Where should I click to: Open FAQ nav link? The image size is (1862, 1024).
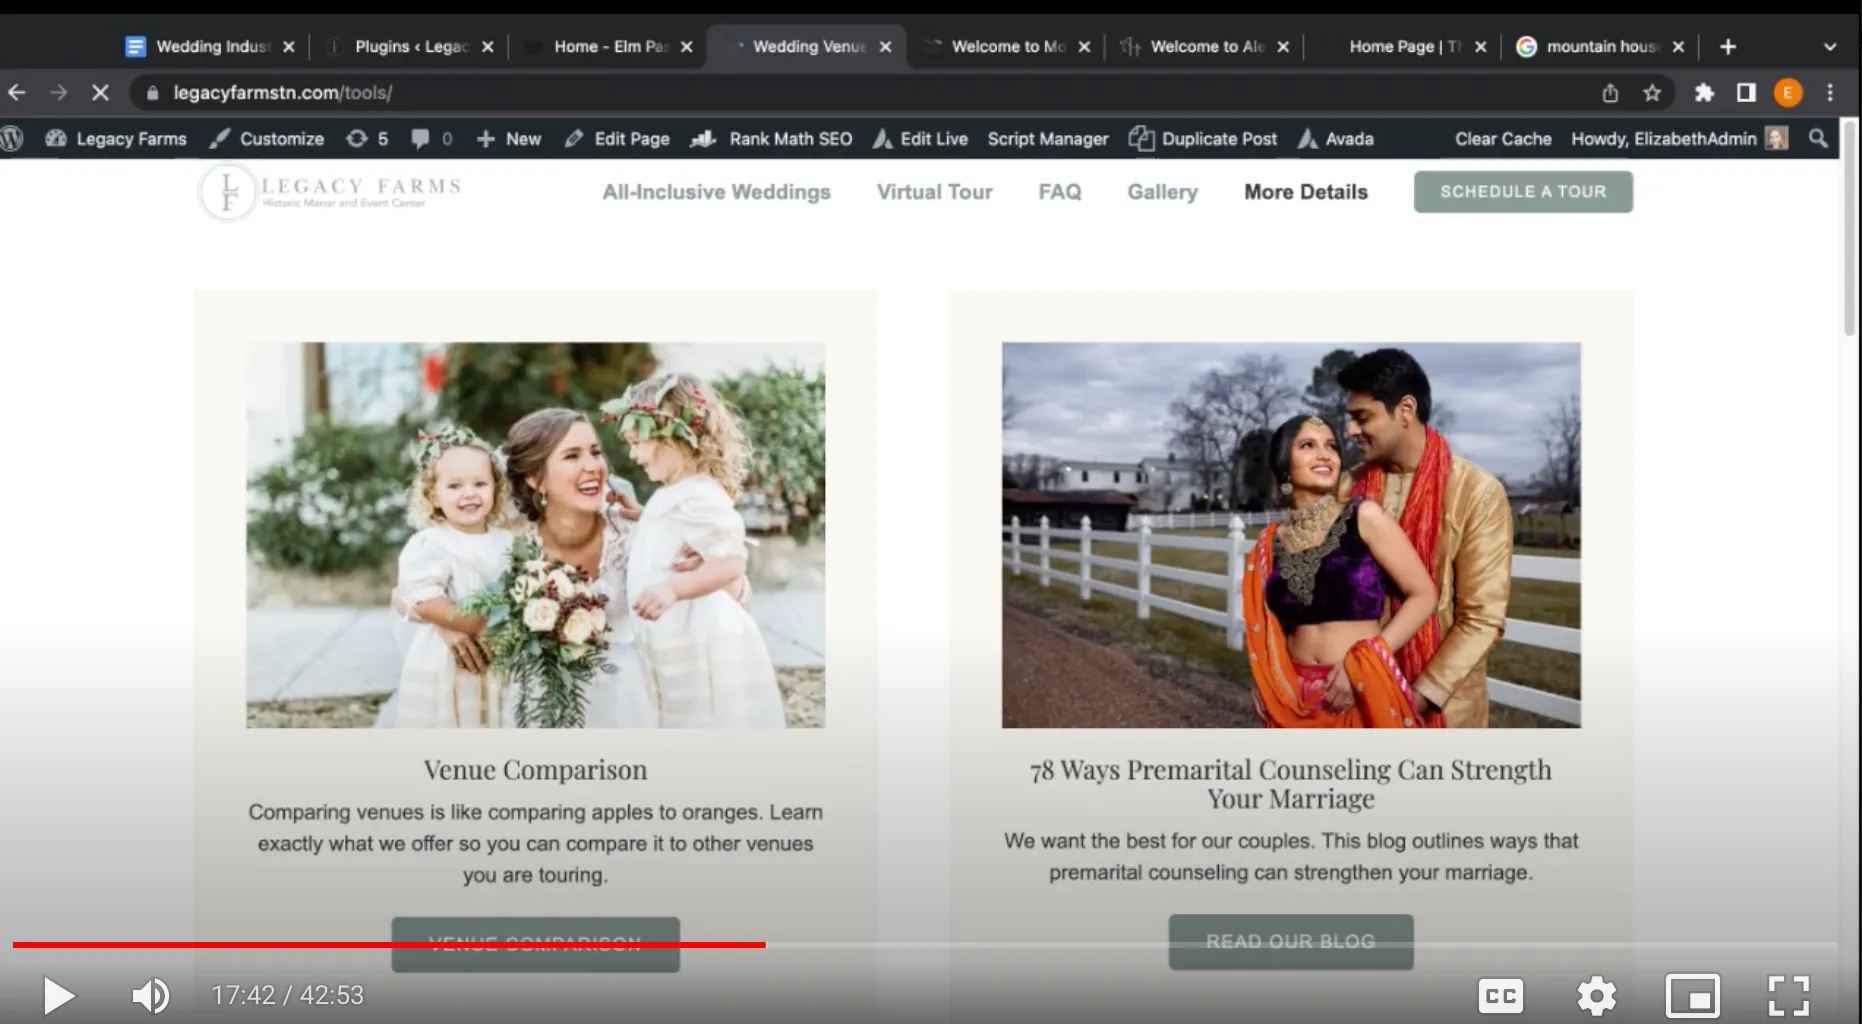click(x=1060, y=192)
